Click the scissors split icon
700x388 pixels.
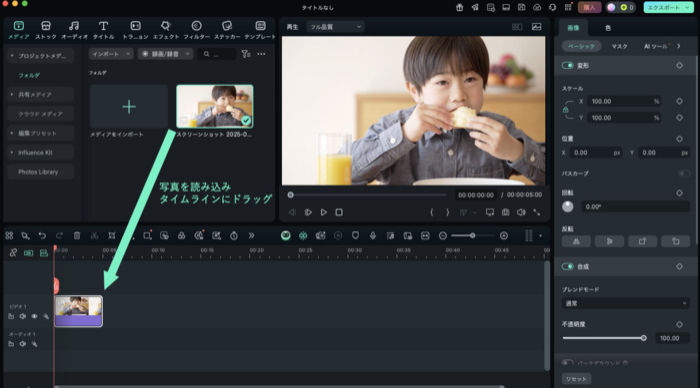tap(94, 236)
